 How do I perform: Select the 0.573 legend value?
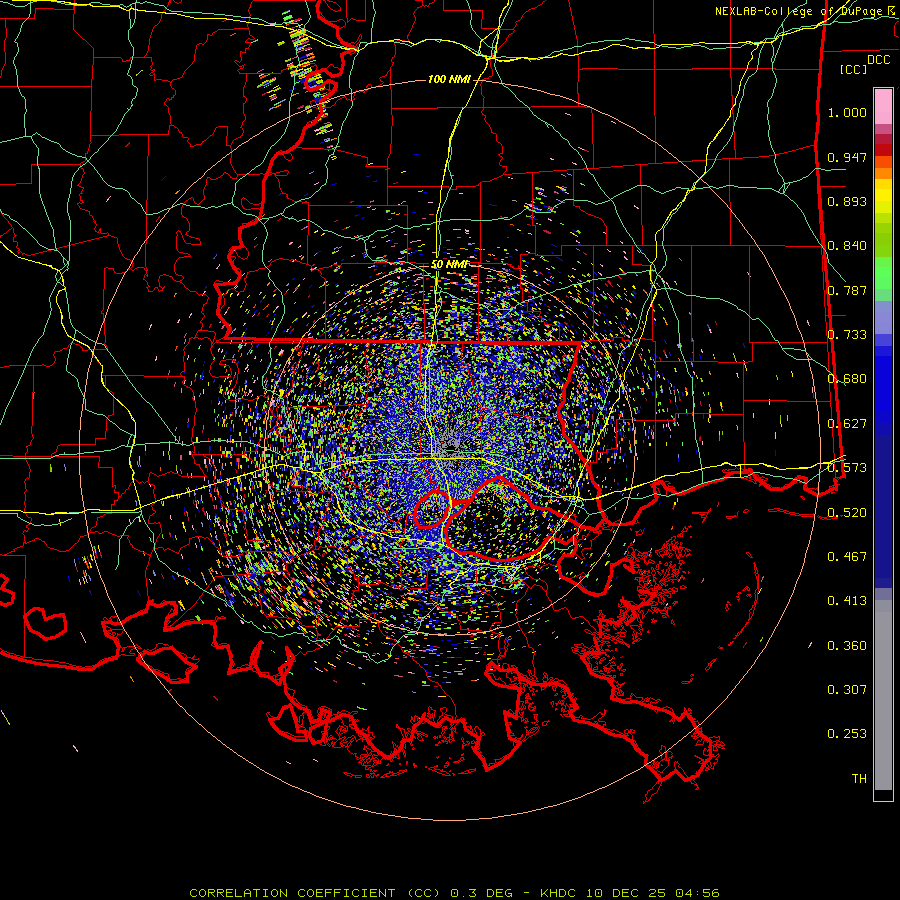pos(847,468)
